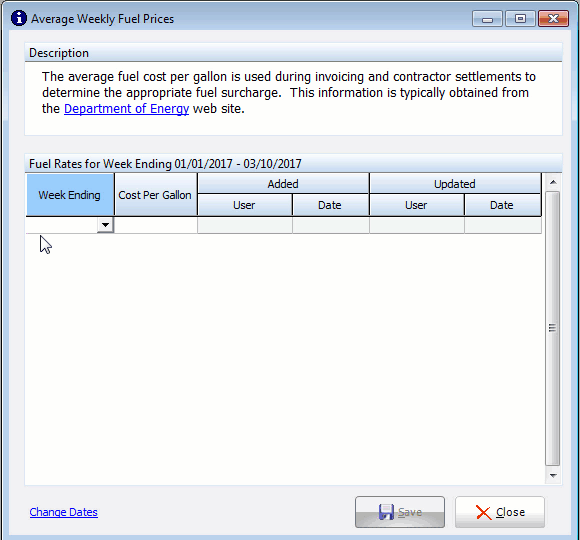Click the Added group column header
The image size is (580, 540).
click(283, 183)
